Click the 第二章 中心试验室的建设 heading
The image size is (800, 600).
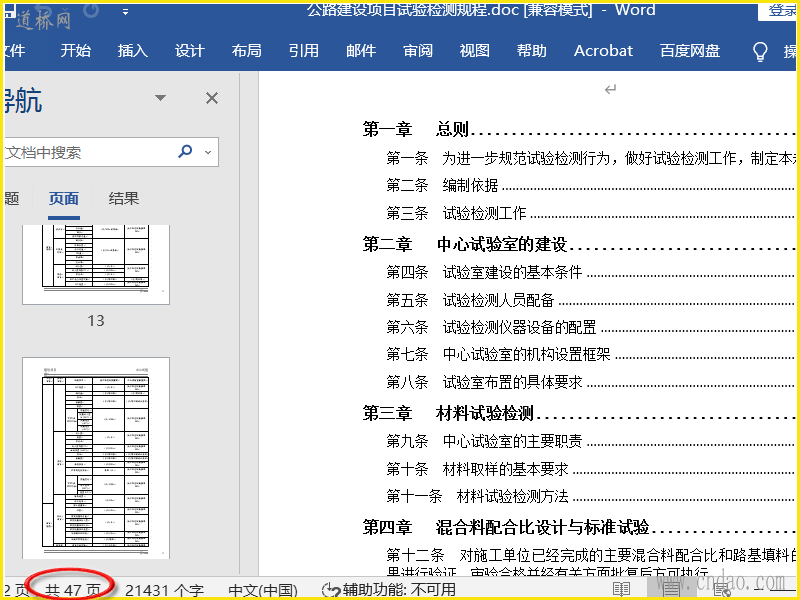click(x=579, y=244)
